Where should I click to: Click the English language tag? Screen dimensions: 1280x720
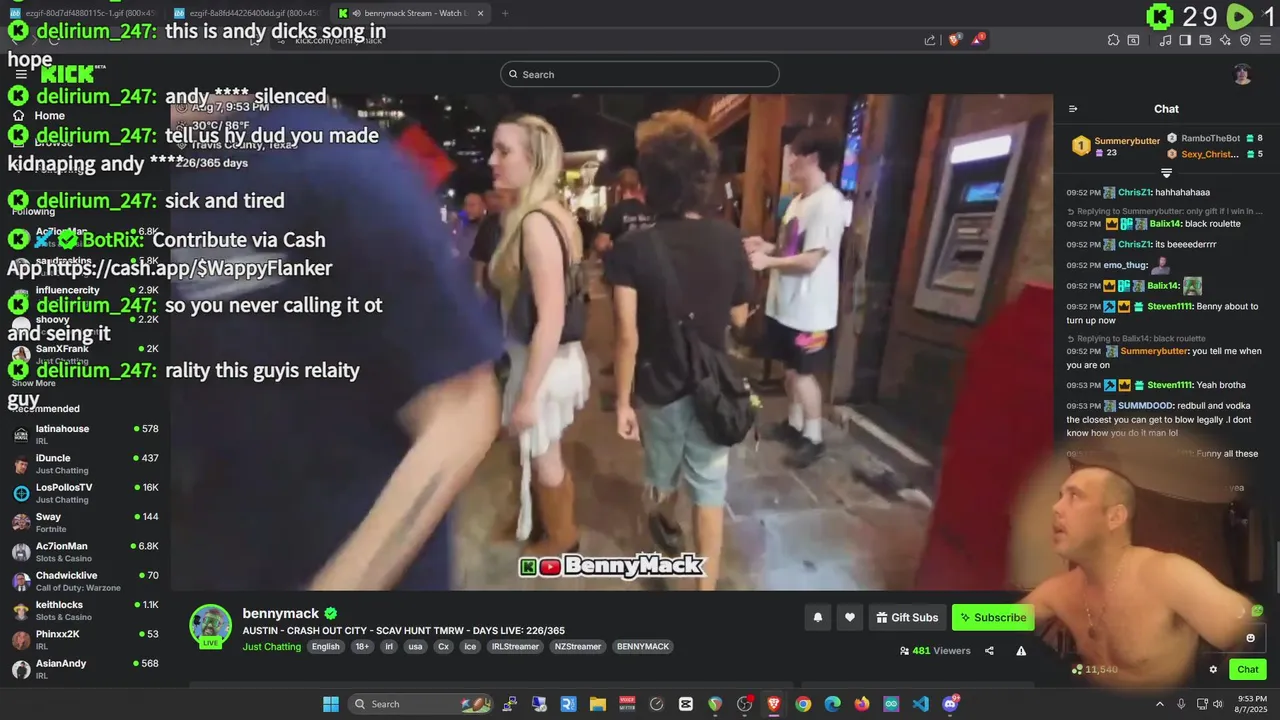(325, 647)
